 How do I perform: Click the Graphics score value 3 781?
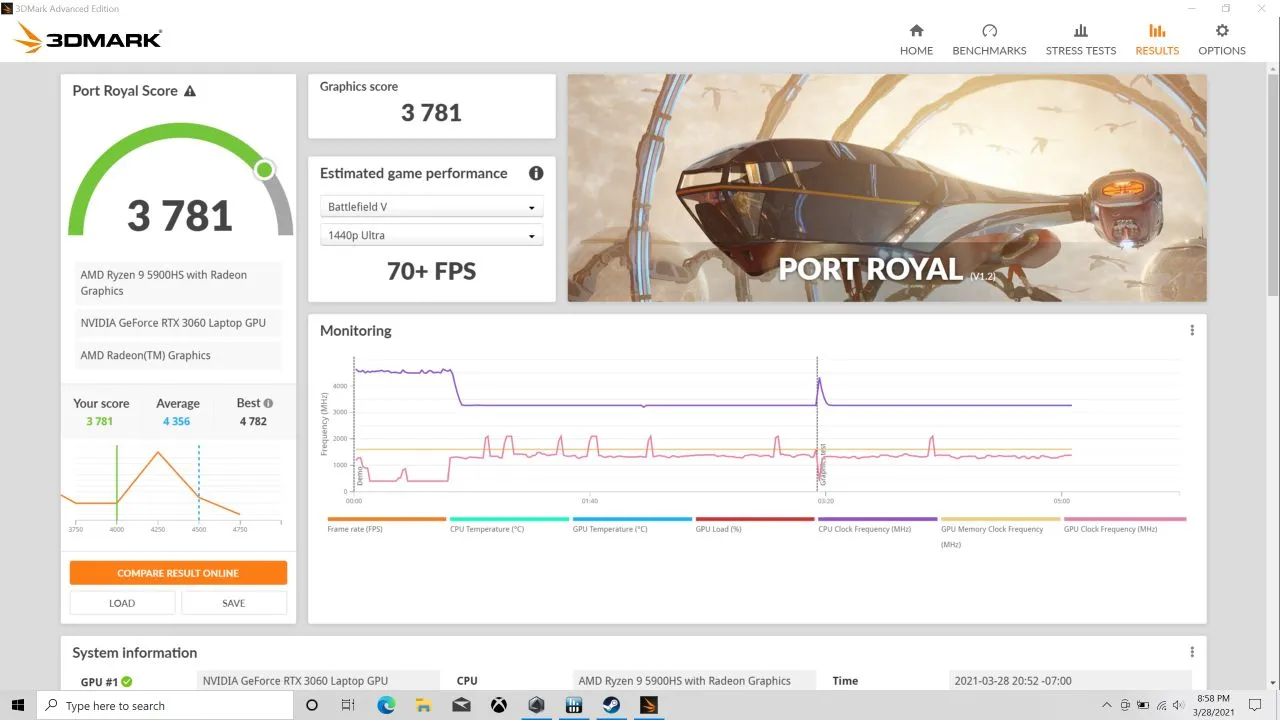(432, 113)
